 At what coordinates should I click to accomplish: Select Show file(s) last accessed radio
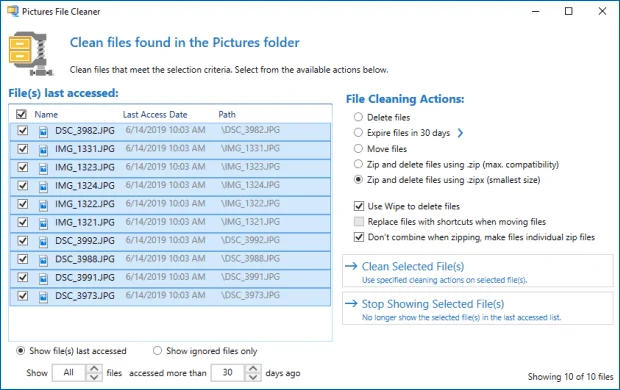click(x=20, y=350)
